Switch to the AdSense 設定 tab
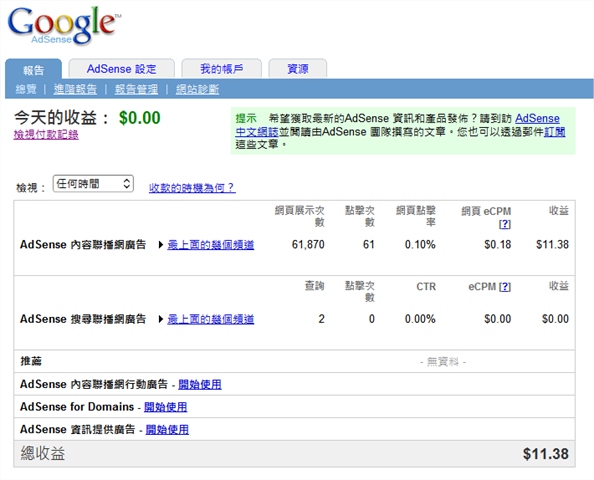The width and height of the screenshot is (594, 480). [x=122, y=69]
